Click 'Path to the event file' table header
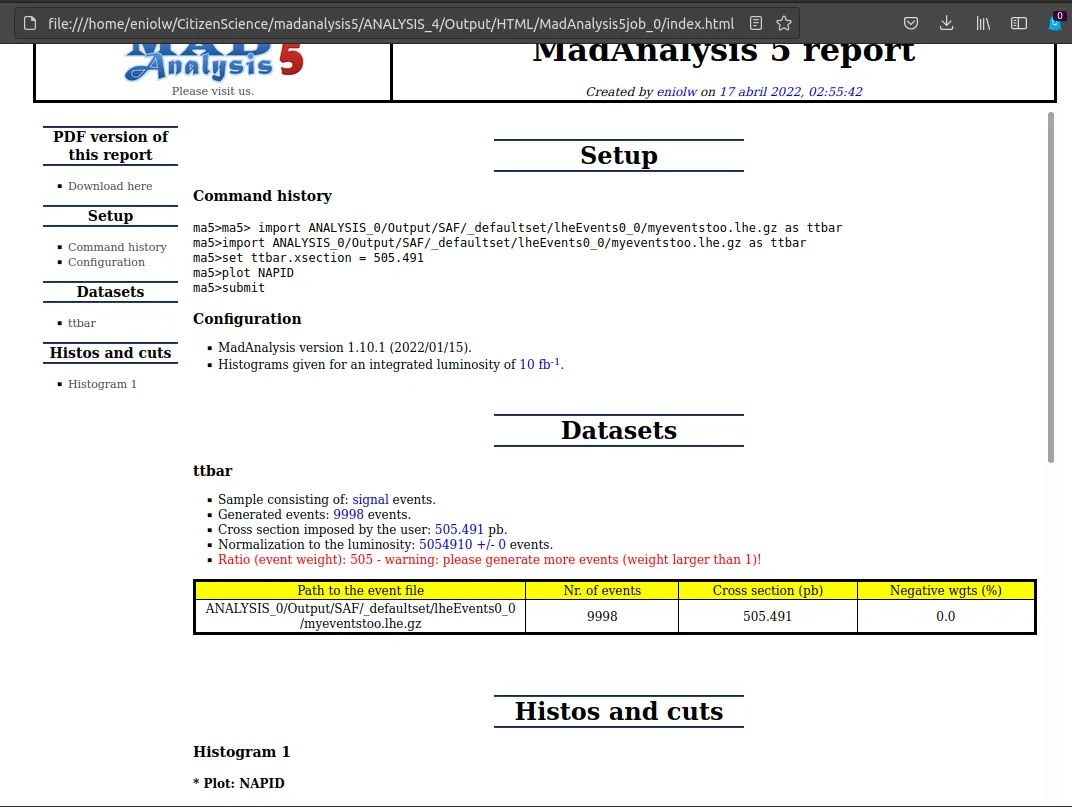1072x807 pixels. click(360, 590)
